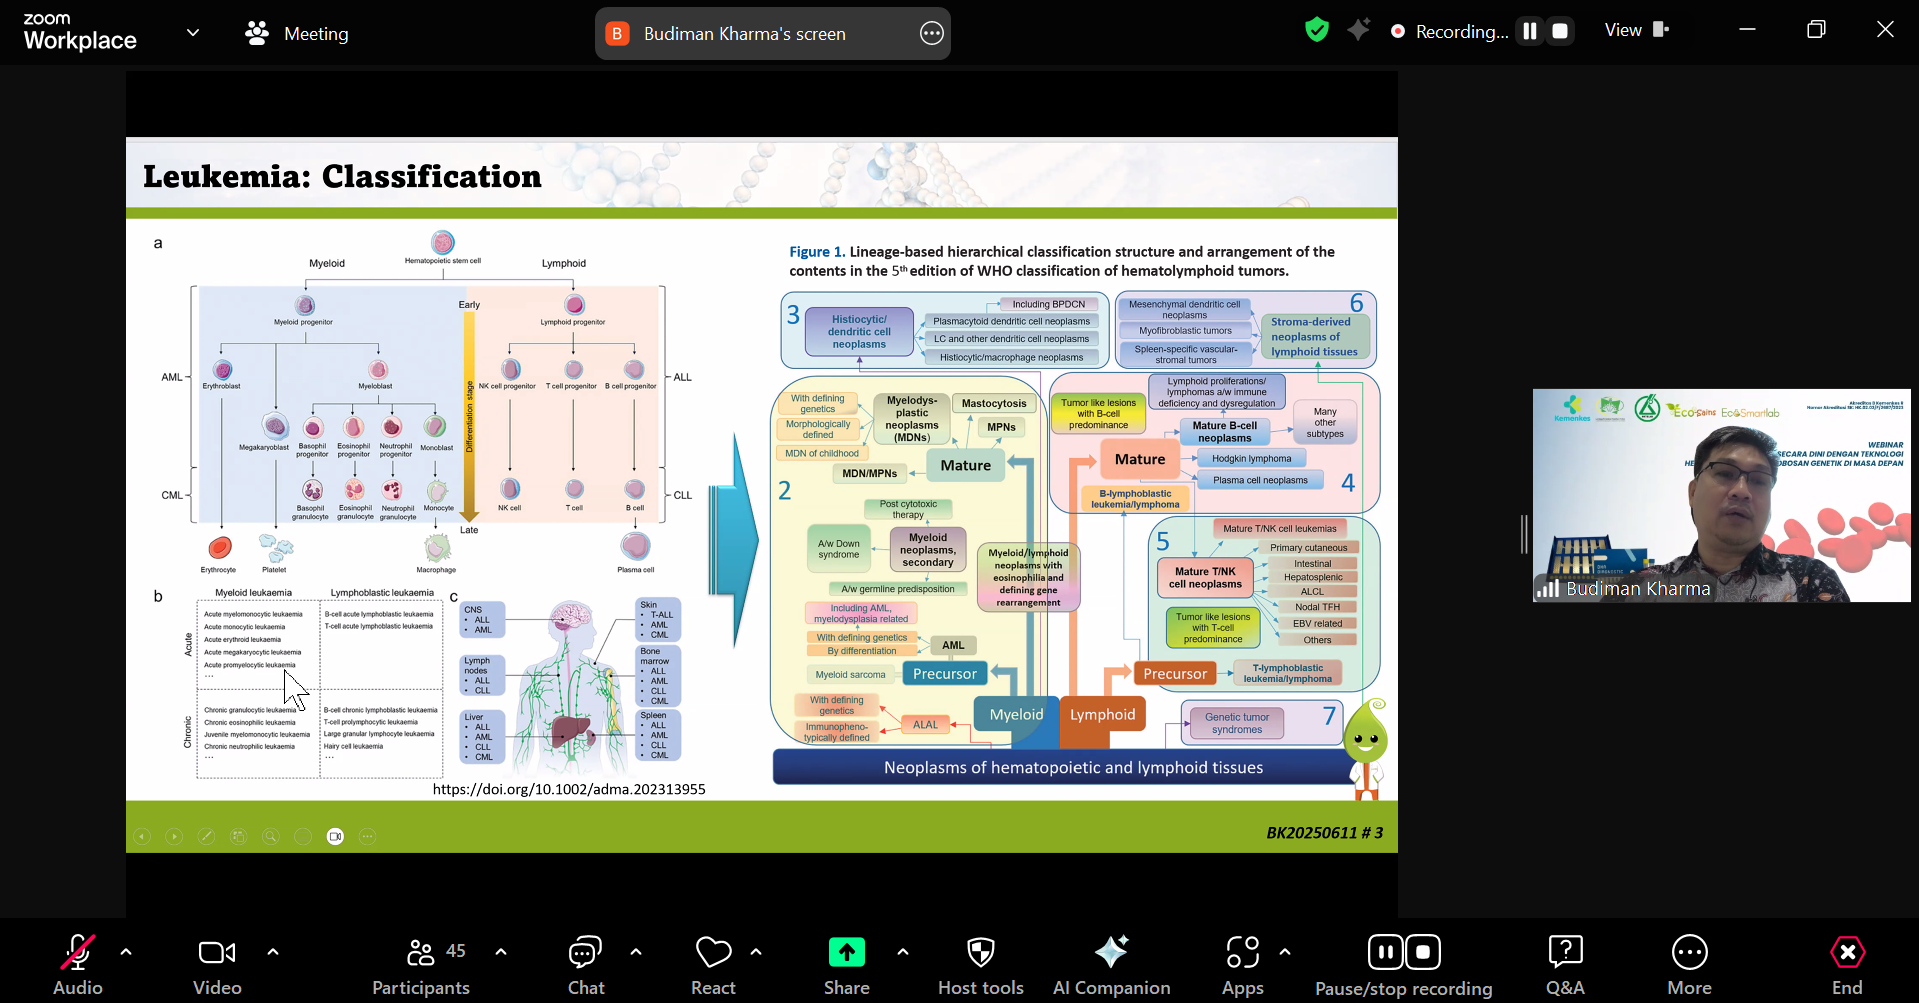Click the video panel resize handle

[1524, 534]
